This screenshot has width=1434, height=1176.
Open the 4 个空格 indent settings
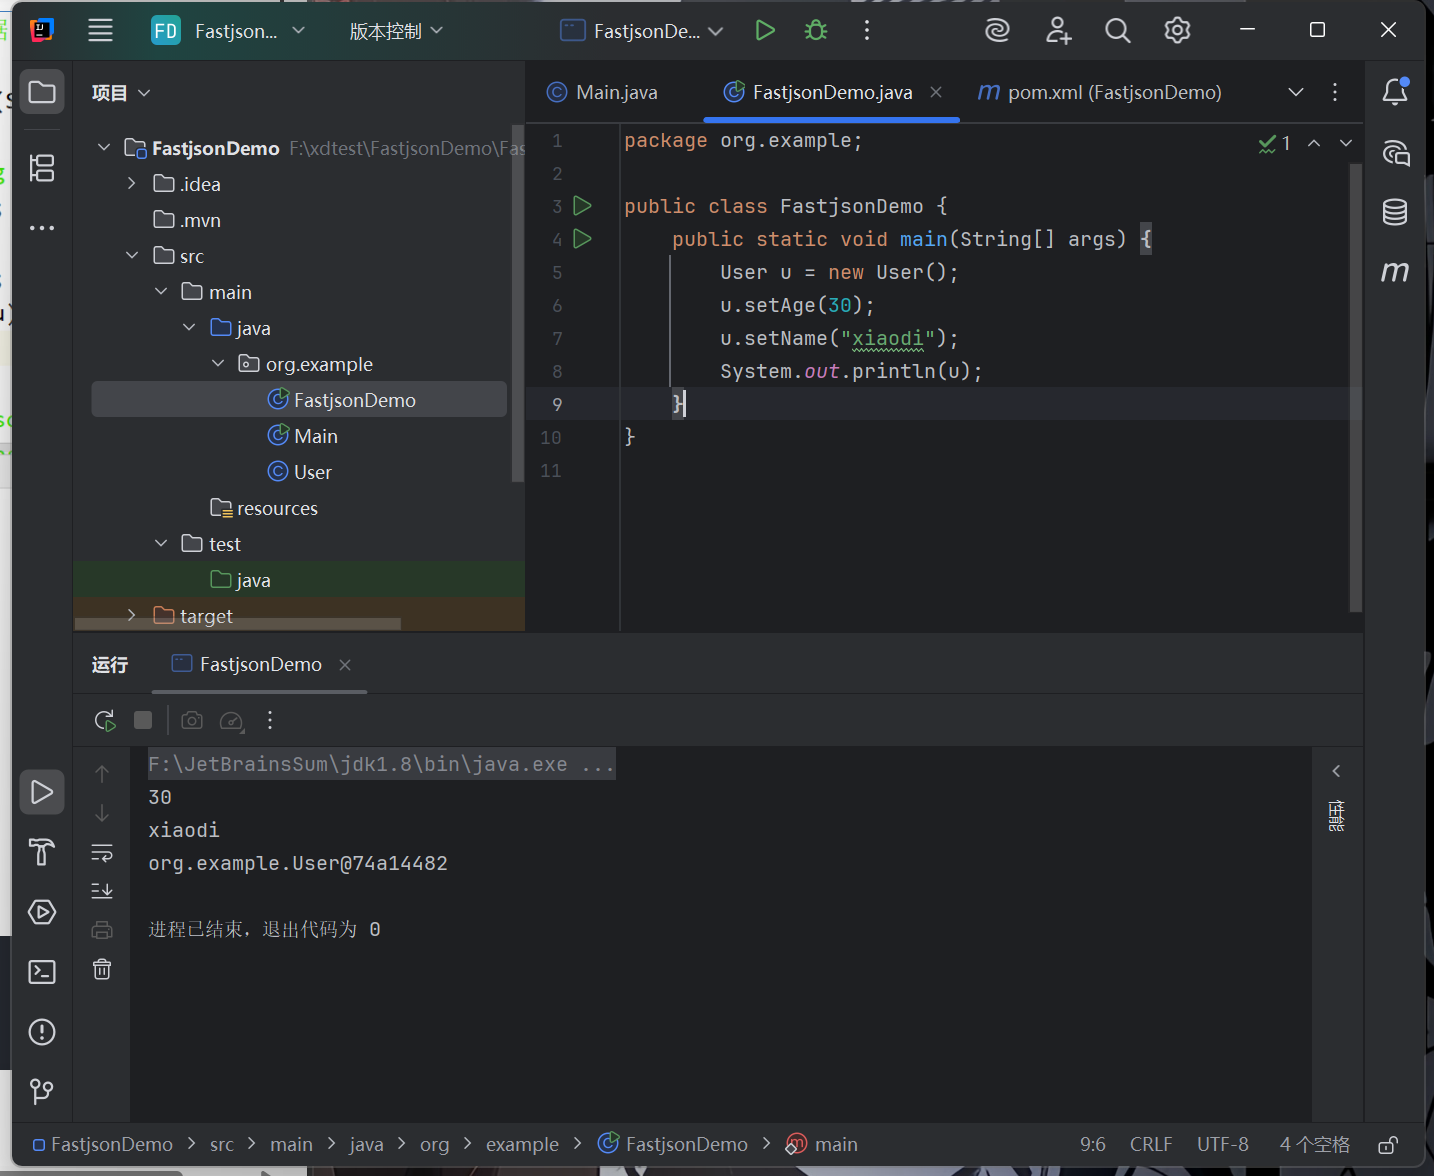(1315, 1144)
